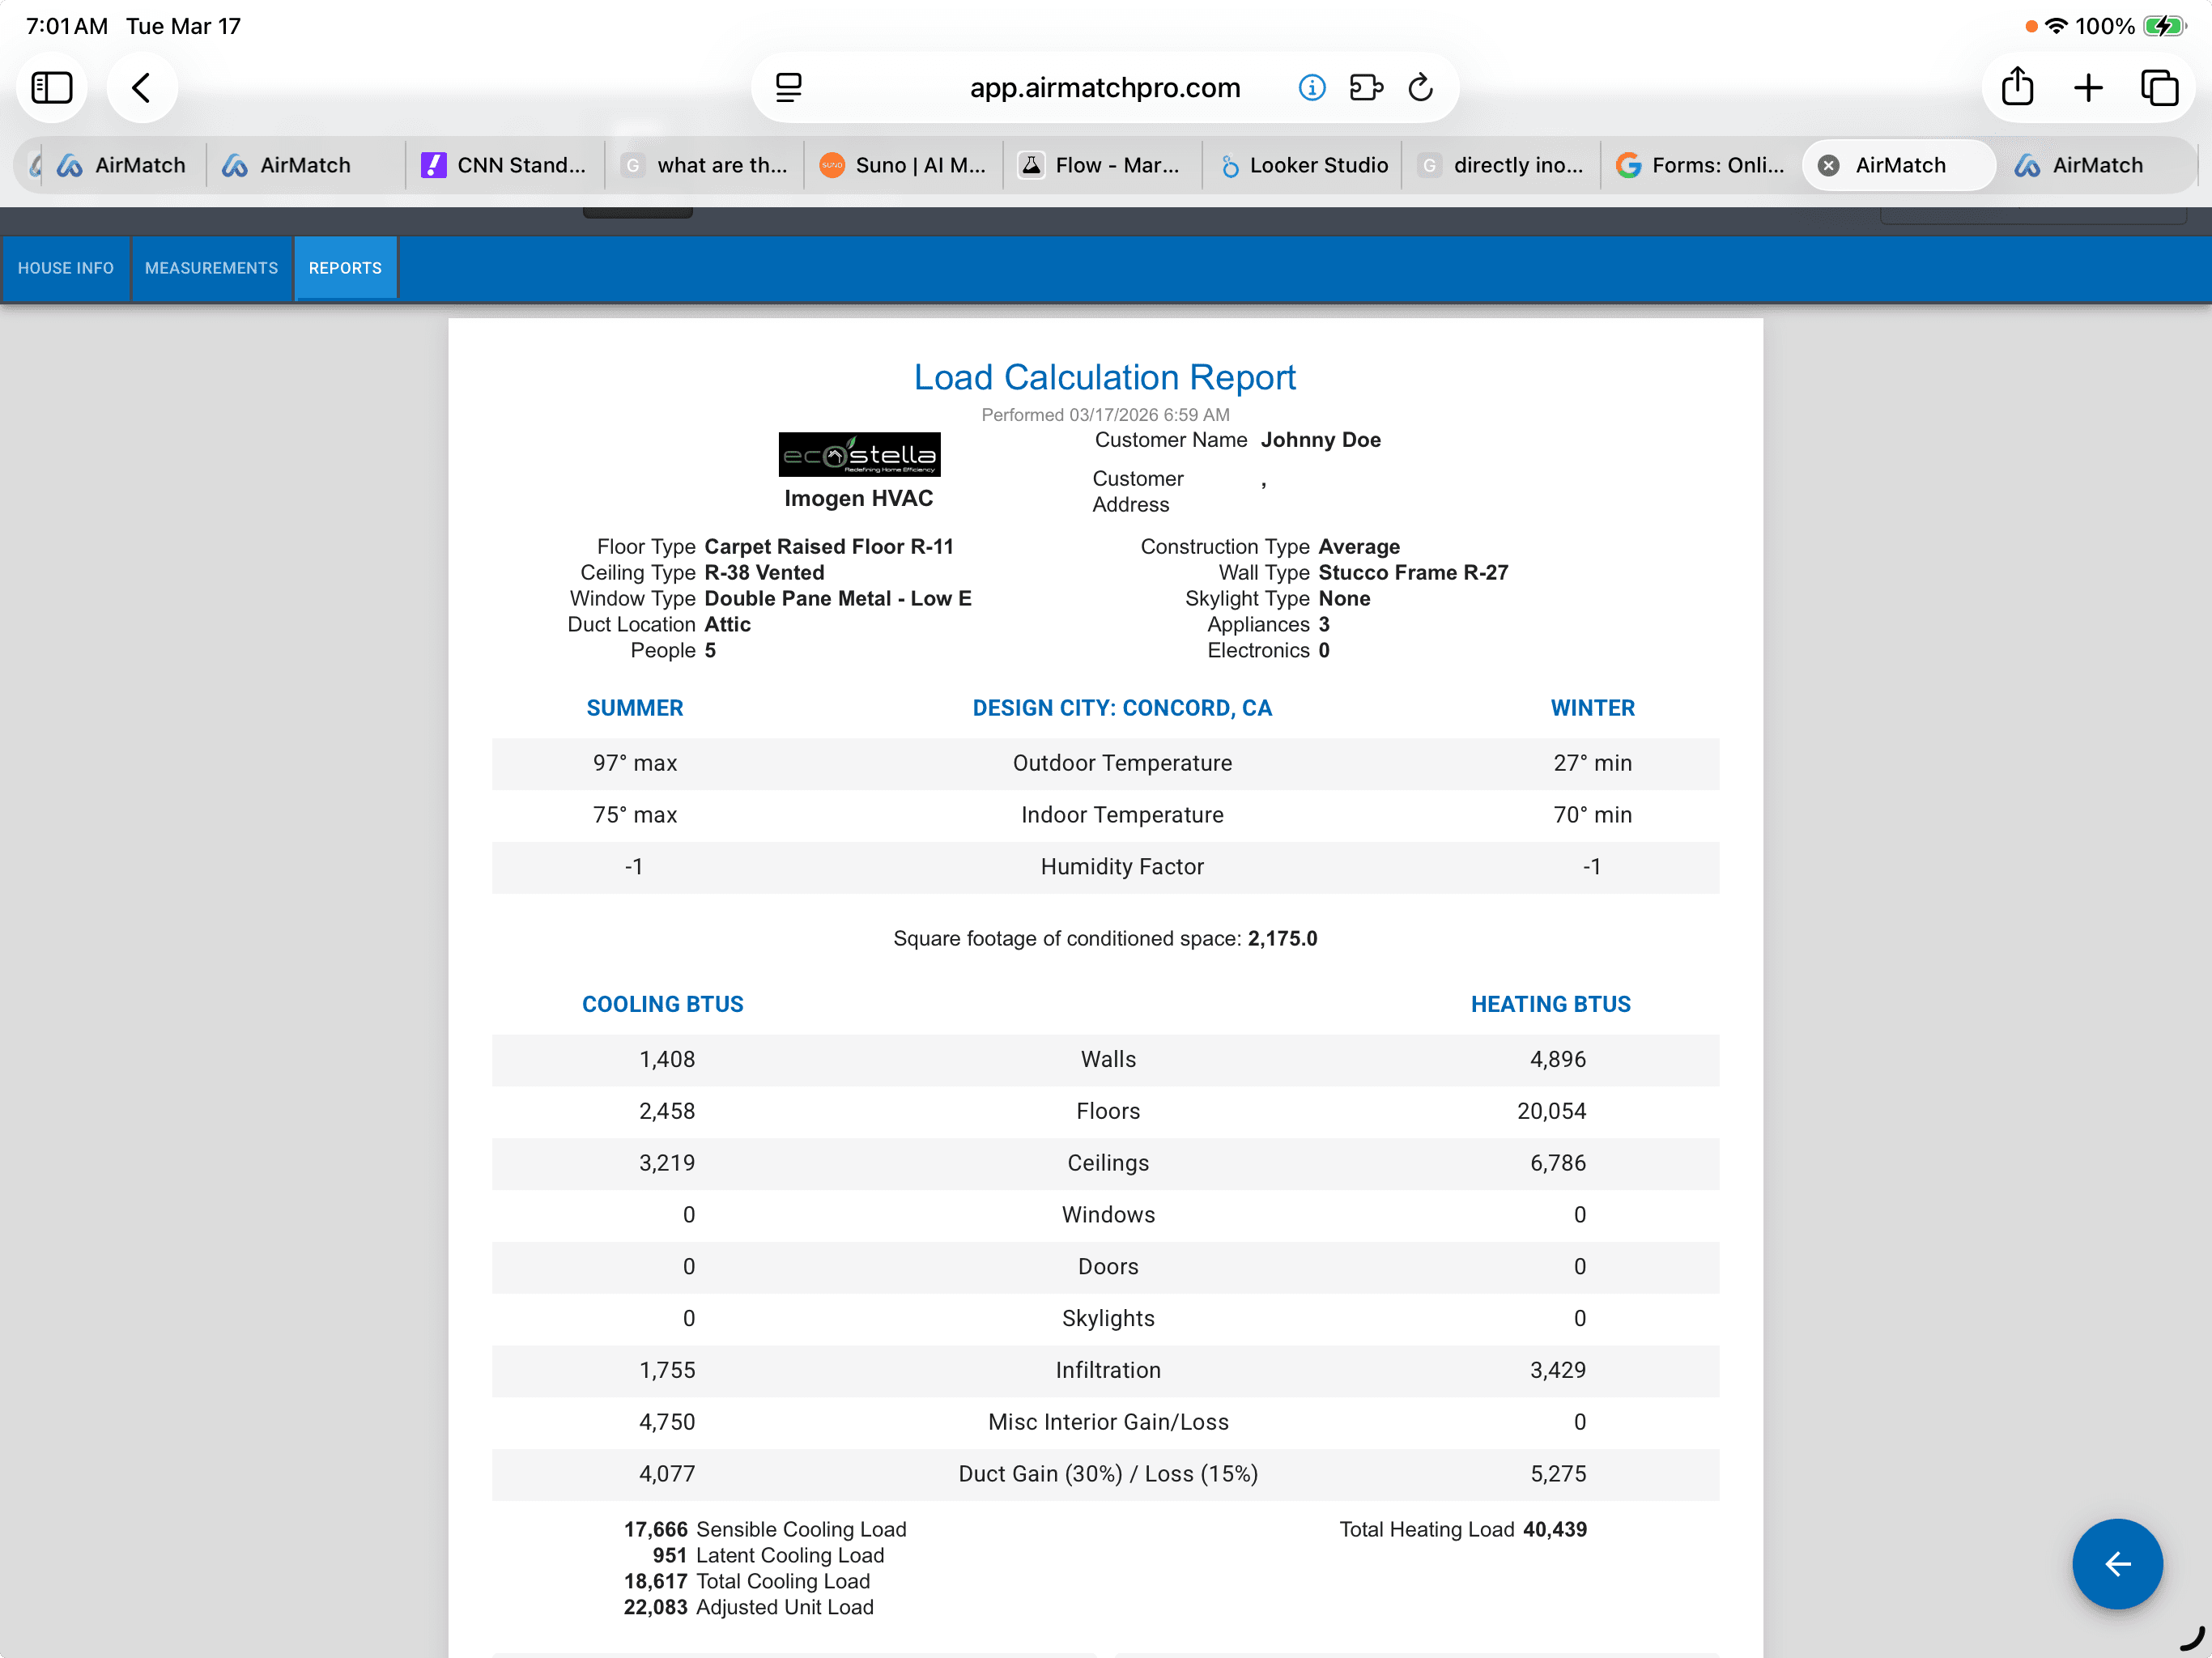
Task: Reload the page with refresh icon
Action: [1421, 88]
